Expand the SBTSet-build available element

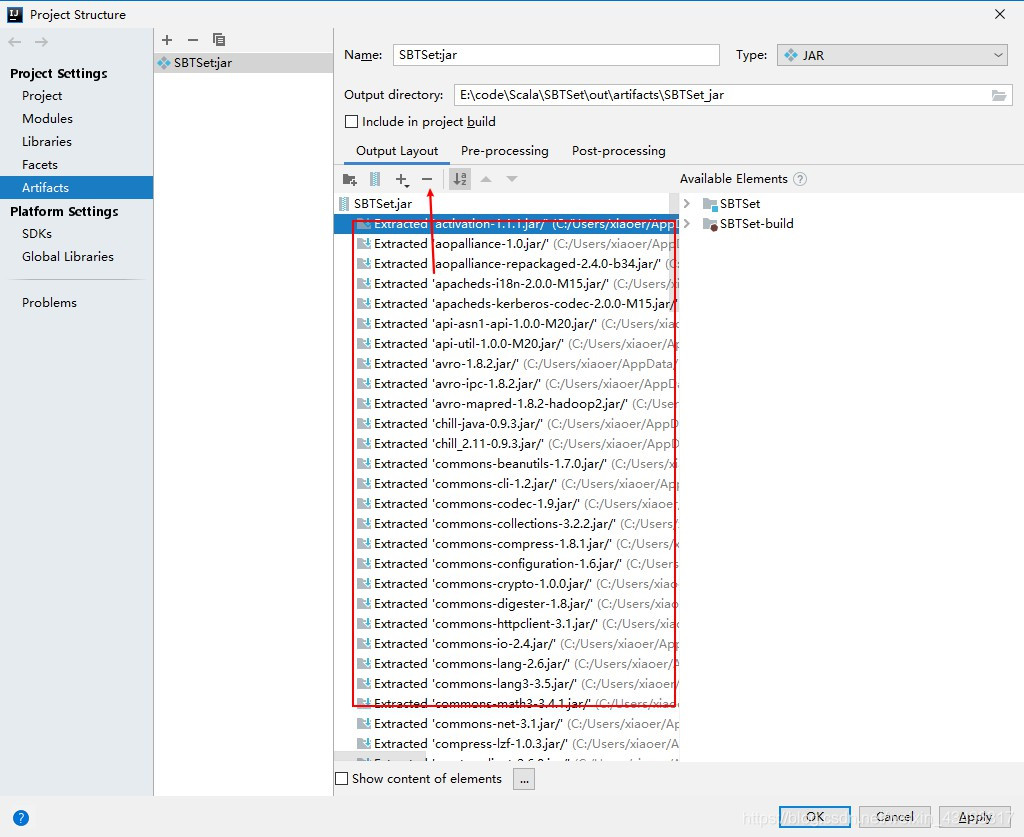686,223
